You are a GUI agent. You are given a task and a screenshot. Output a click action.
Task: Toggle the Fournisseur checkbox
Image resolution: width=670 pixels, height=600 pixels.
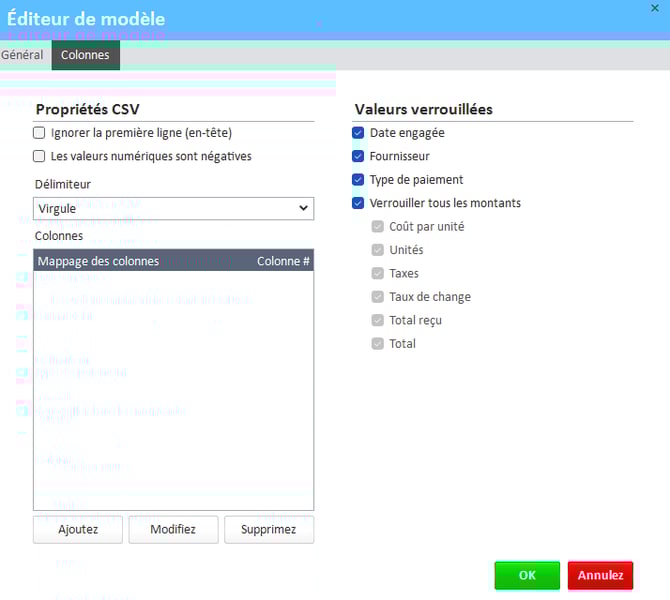(359, 156)
